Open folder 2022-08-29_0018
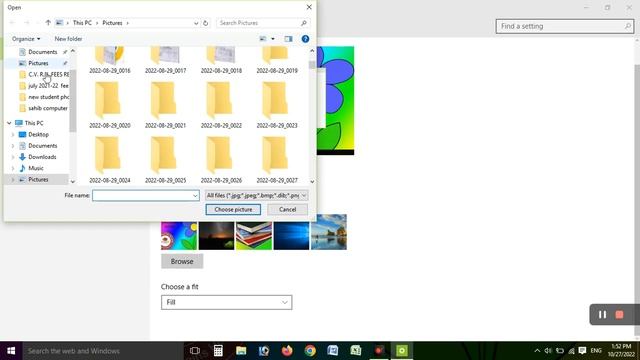Image resolution: width=640 pixels, height=360 pixels. (221, 60)
